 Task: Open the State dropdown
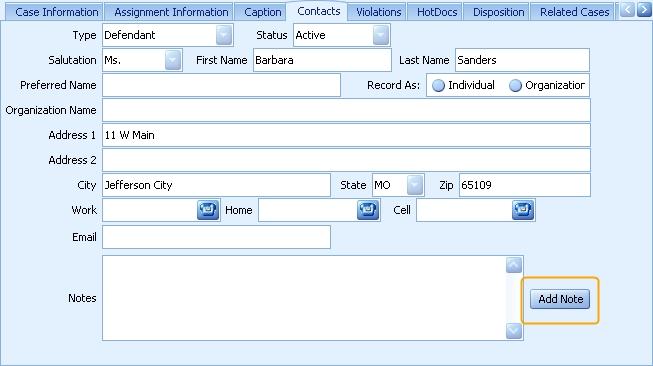click(415, 185)
